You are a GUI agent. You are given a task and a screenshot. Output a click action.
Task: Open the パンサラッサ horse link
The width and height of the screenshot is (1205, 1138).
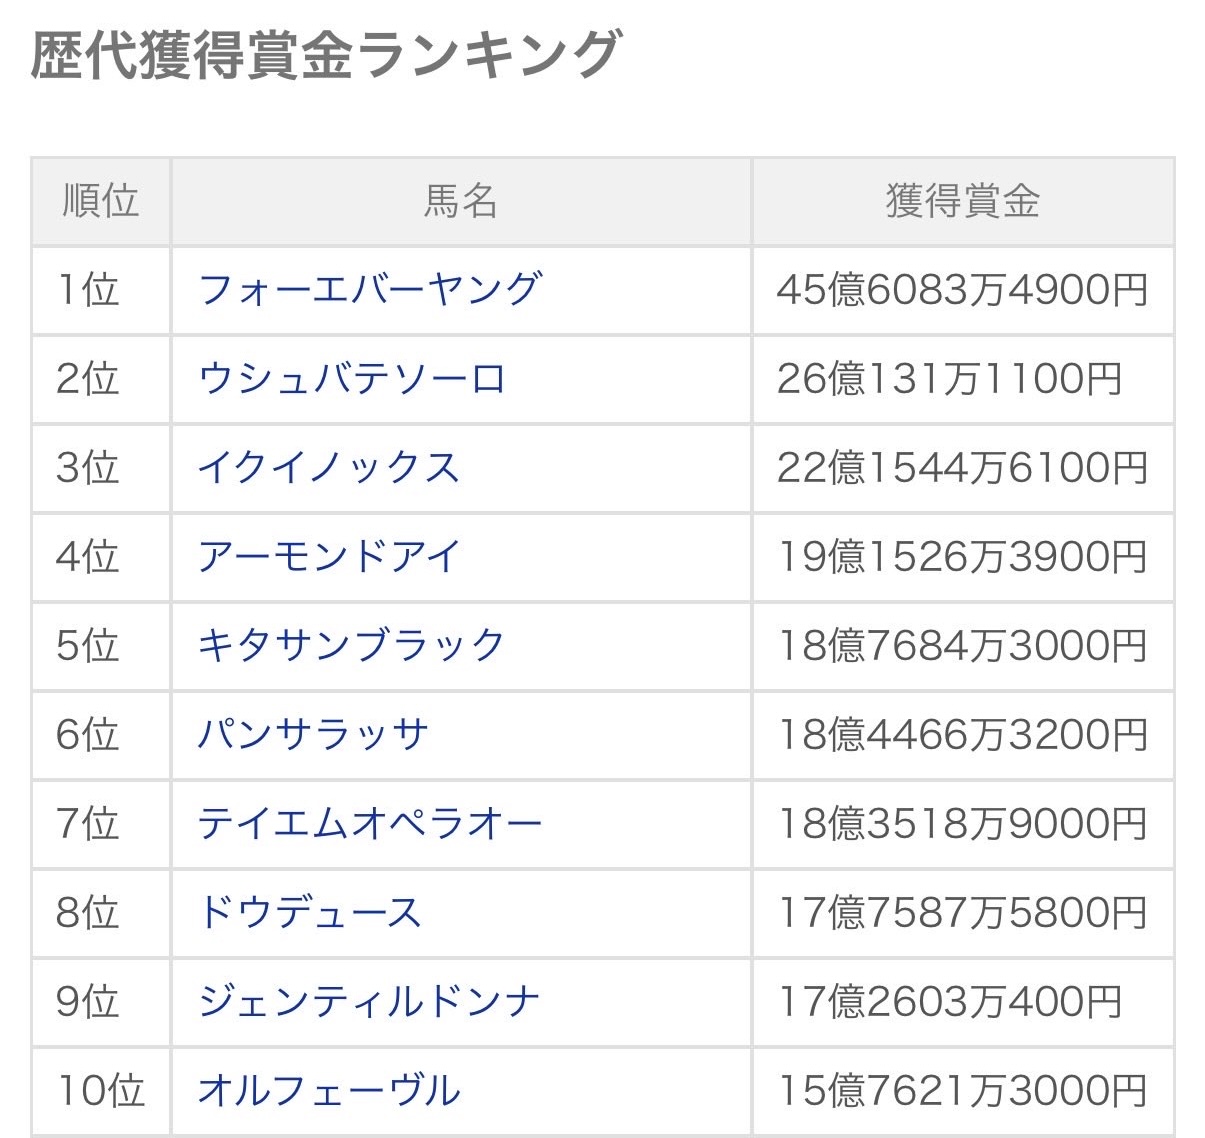tap(313, 734)
